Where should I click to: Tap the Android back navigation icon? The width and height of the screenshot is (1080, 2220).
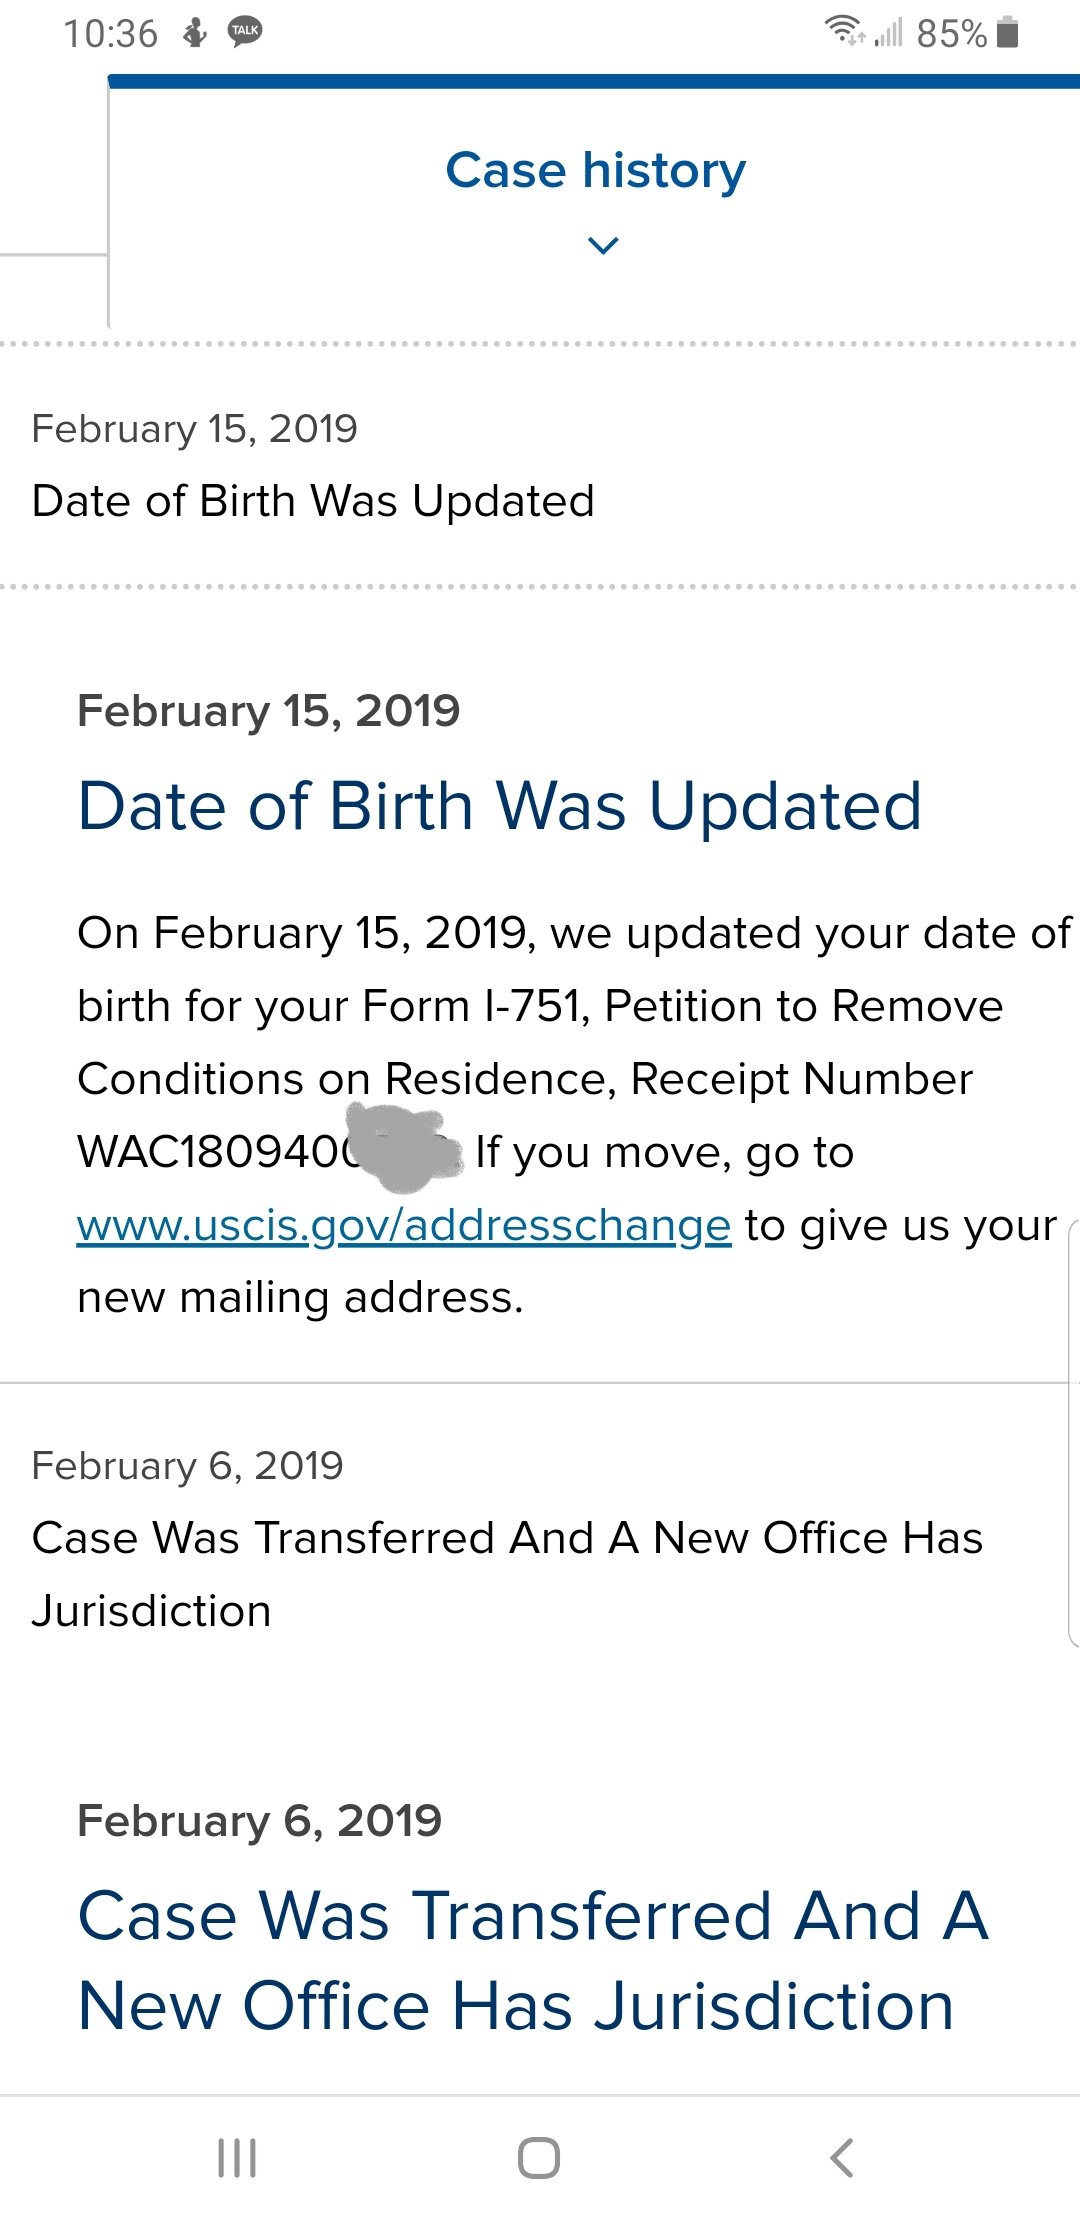pyautogui.click(x=842, y=2157)
